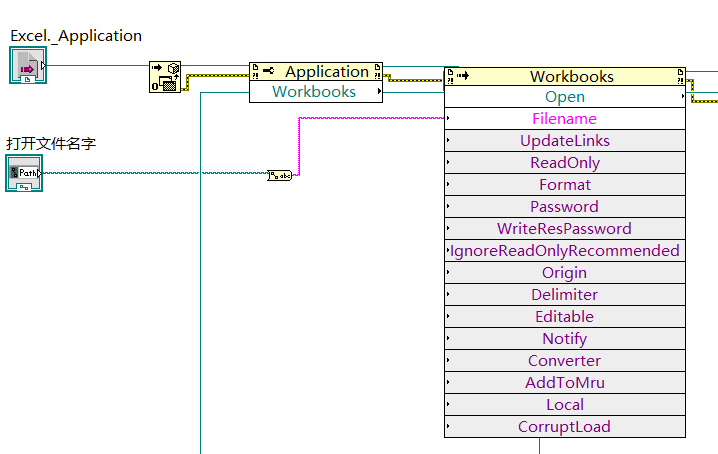Click the invoke arrow icon on Workbooks header

(463, 76)
